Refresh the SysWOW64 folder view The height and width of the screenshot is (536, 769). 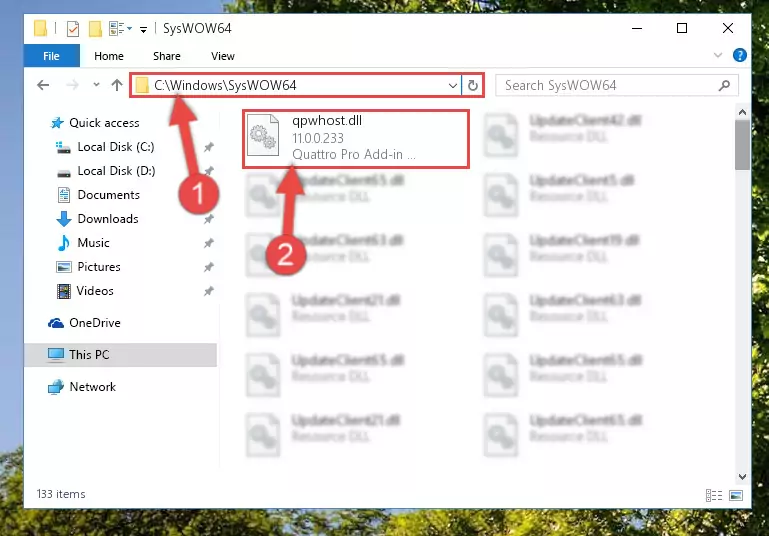473,86
